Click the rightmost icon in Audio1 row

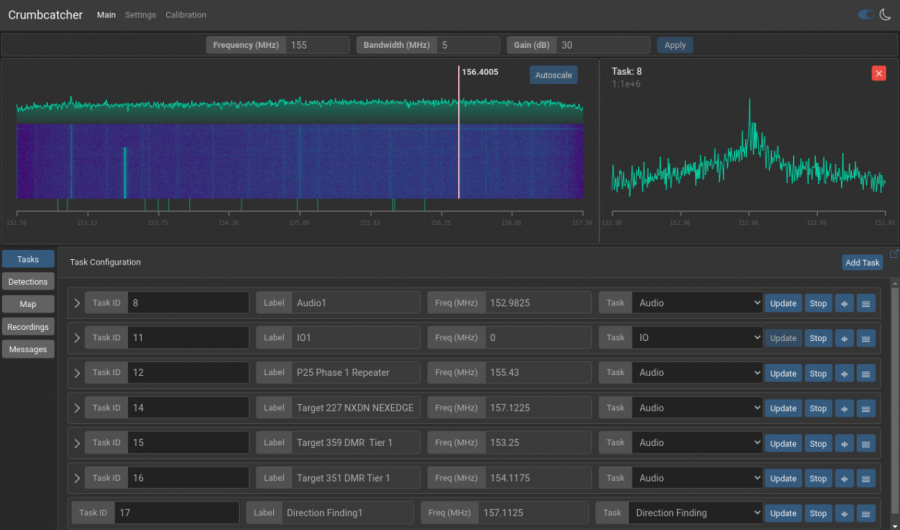point(866,303)
